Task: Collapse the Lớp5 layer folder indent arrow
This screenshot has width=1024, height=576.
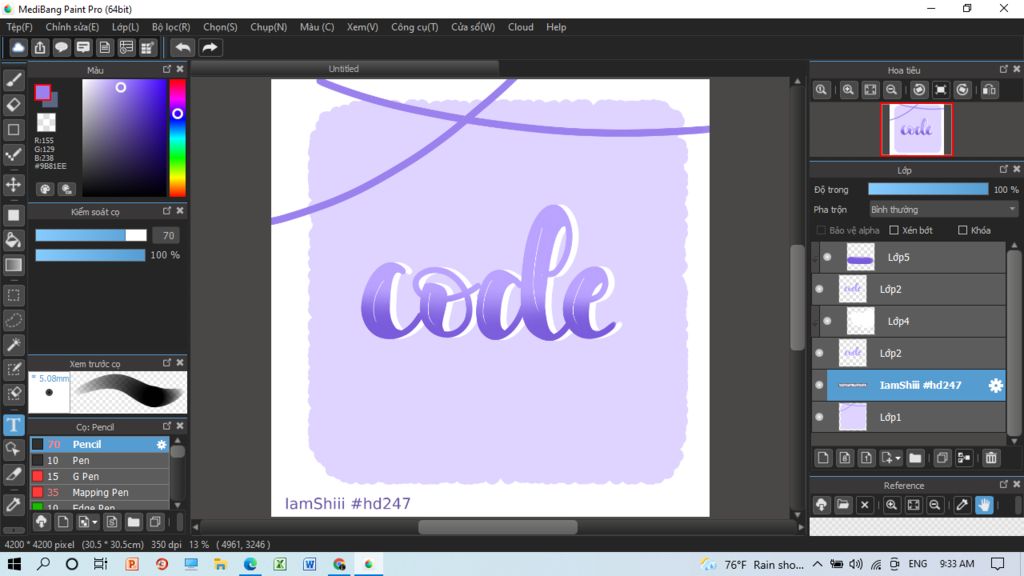Action: pyautogui.click(x=816, y=257)
